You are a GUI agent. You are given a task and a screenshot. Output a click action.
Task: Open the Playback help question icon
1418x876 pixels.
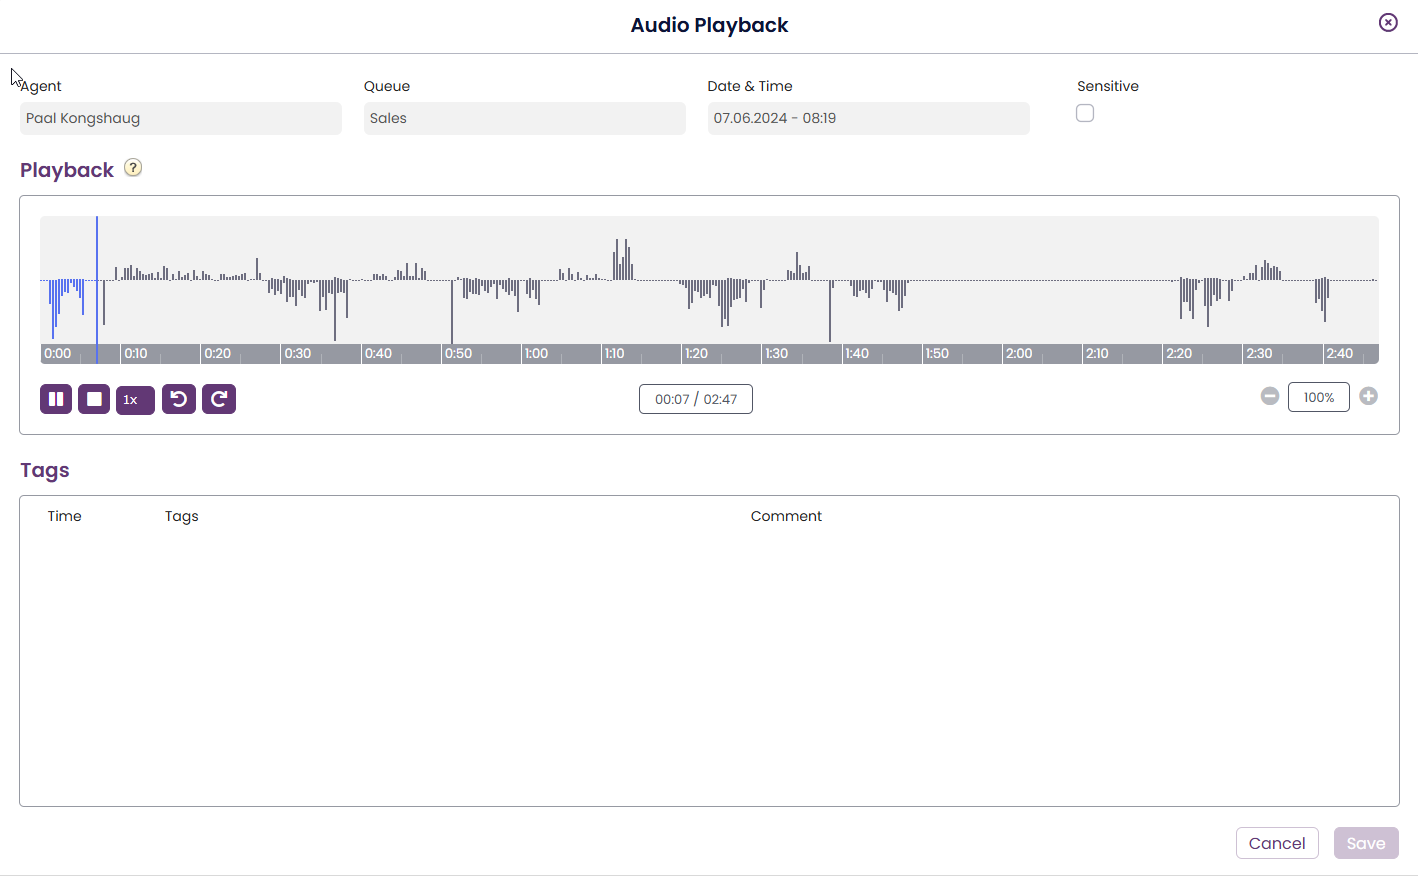[133, 168]
